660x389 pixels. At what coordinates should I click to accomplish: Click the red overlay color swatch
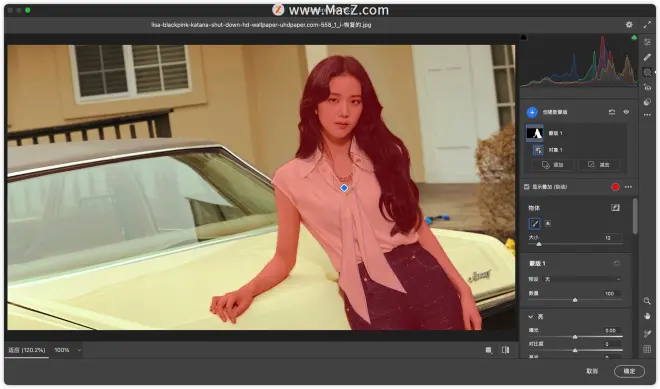(615, 187)
